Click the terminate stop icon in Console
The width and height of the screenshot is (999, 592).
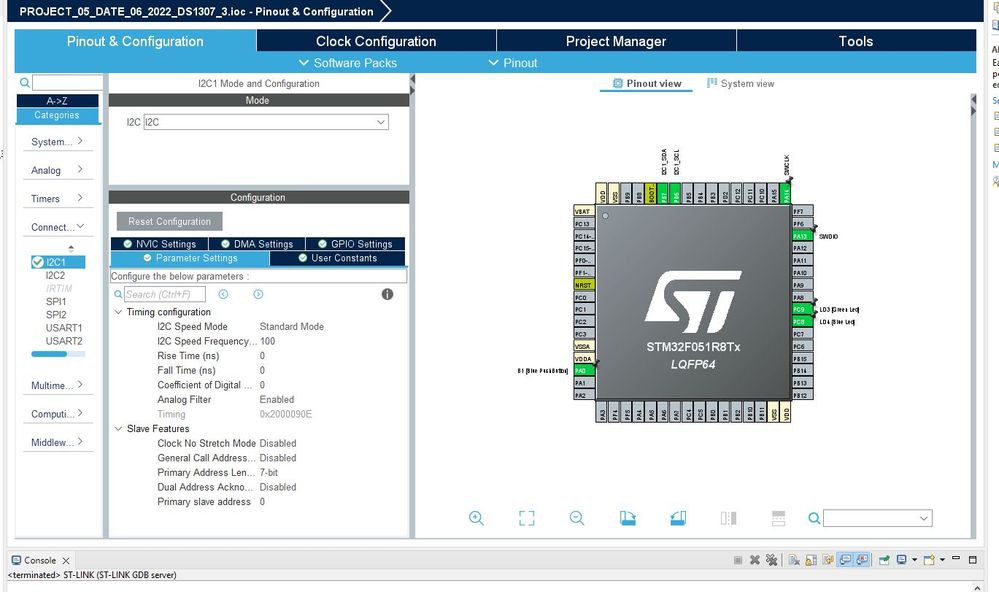click(738, 560)
